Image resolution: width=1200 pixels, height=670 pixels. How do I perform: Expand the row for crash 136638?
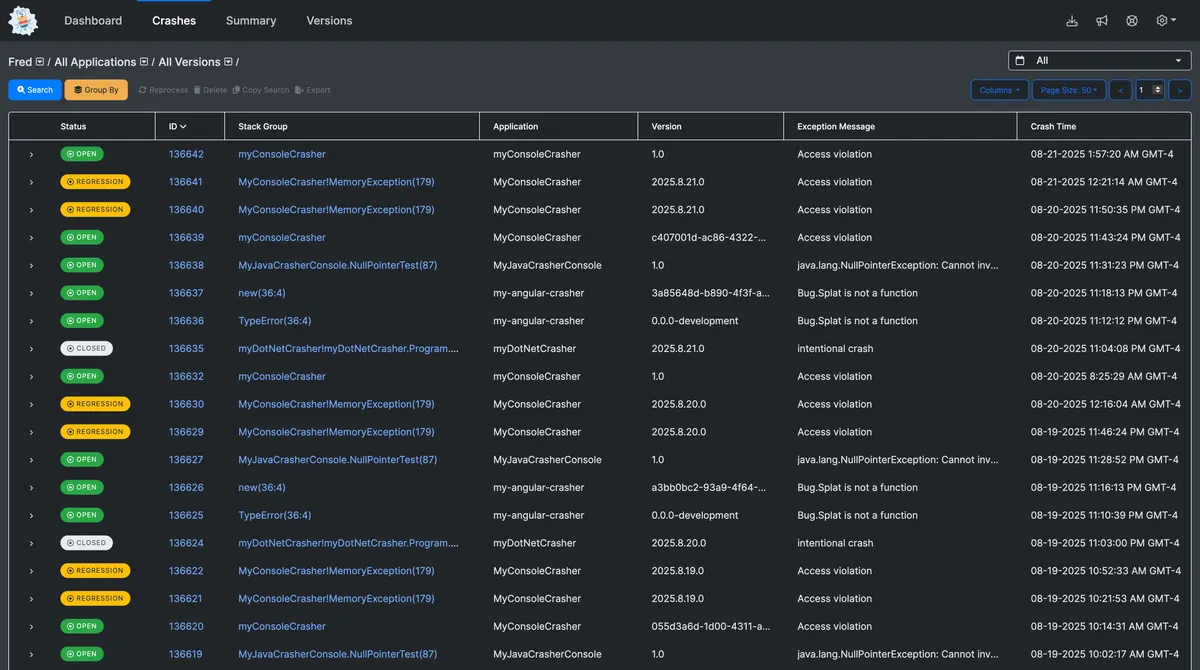(31, 266)
